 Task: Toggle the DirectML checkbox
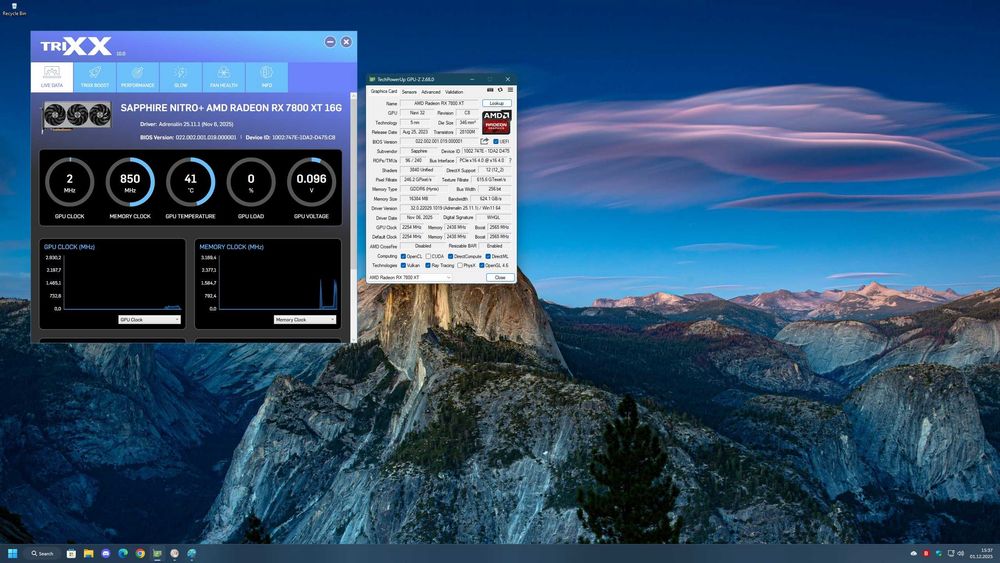click(x=488, y=256)
